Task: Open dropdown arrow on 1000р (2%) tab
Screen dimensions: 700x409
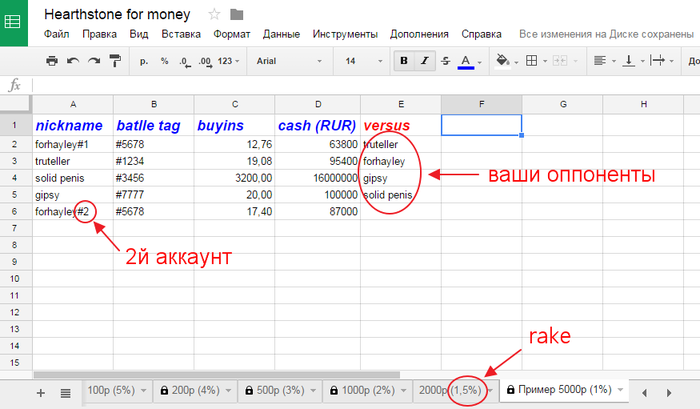Action: [404, 390]
